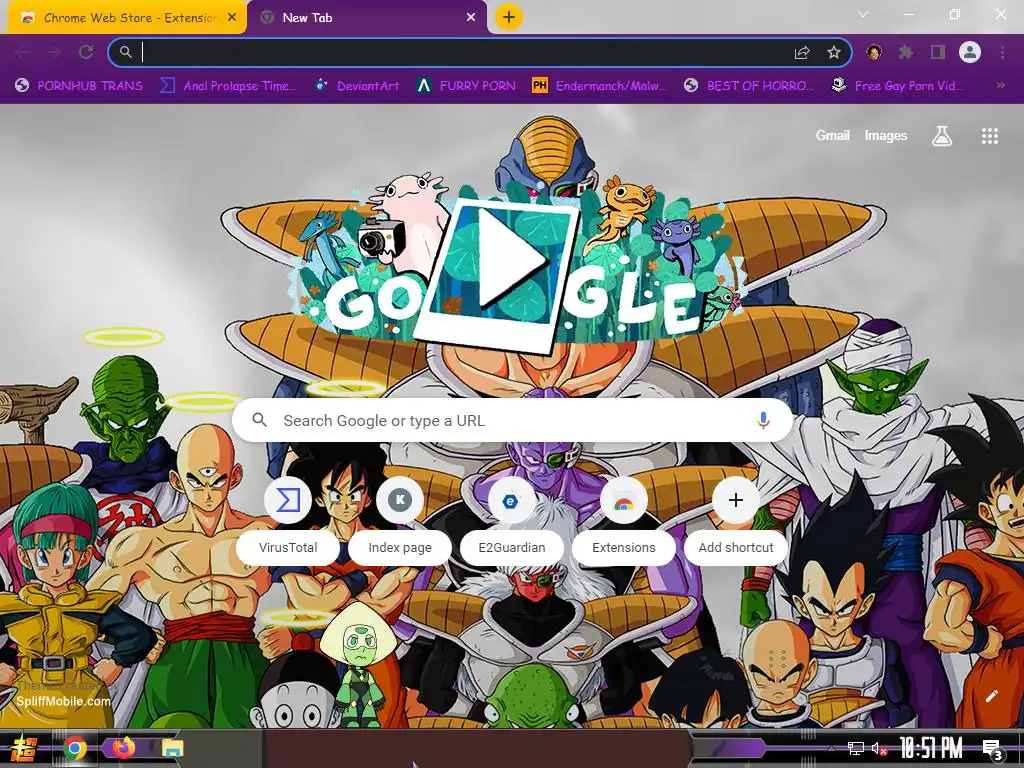1024x768 pixels.
Task: Reload the current page
Action: [x=86, y=52]
